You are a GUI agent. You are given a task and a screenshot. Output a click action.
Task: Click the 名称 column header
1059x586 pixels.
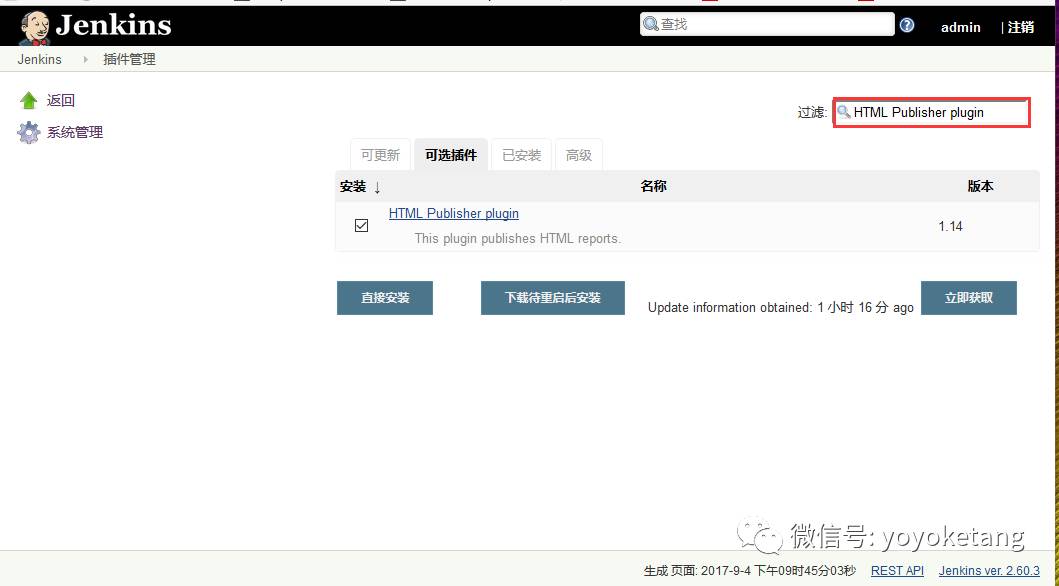(653, 186)
